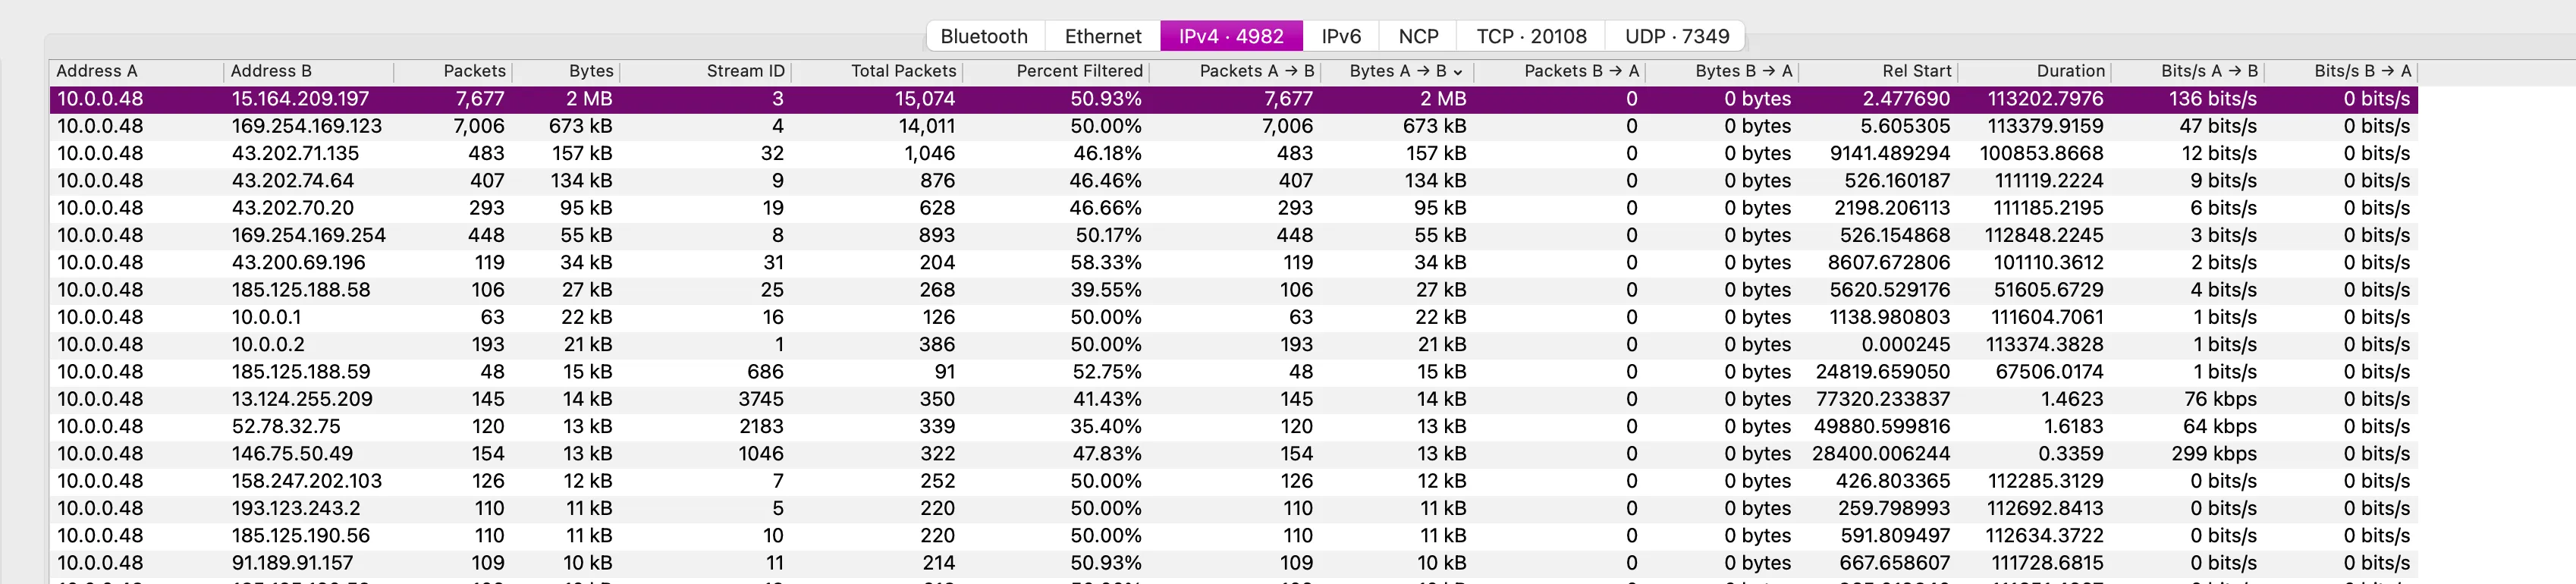Sort by Bits/s A → B header

click(x=2208, y=71)
